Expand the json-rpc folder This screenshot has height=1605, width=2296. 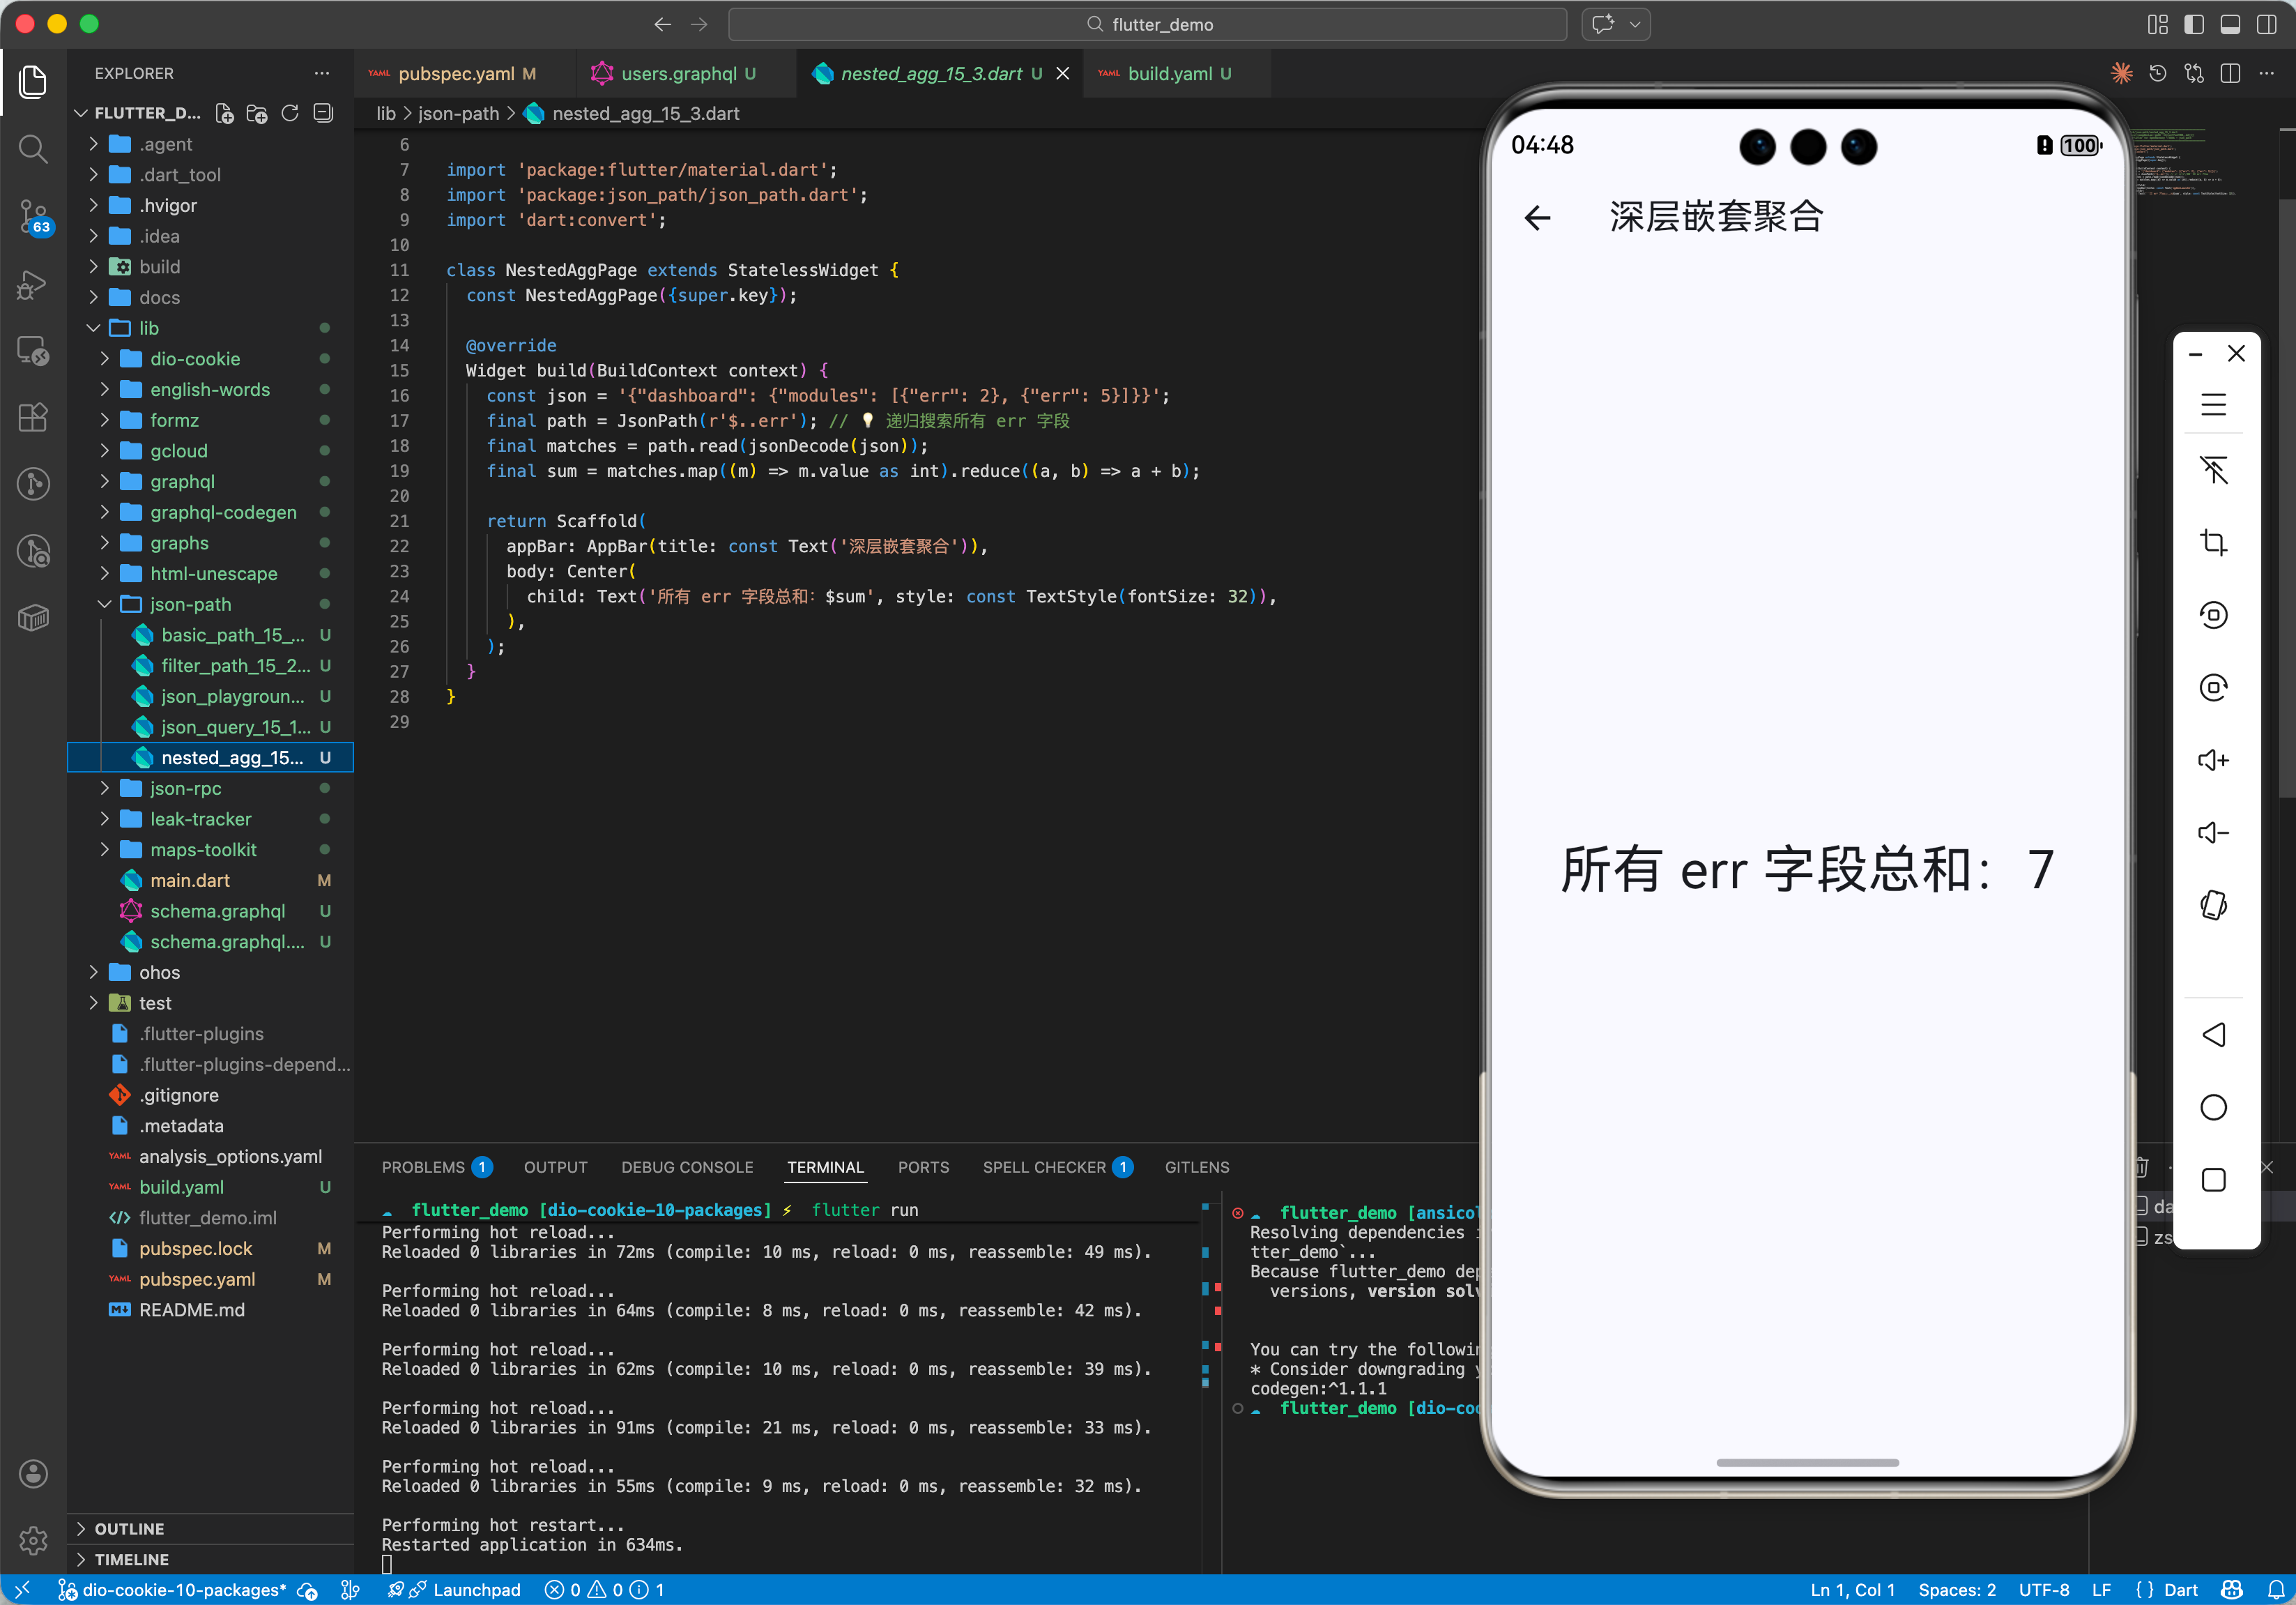(x=186, y=788)
